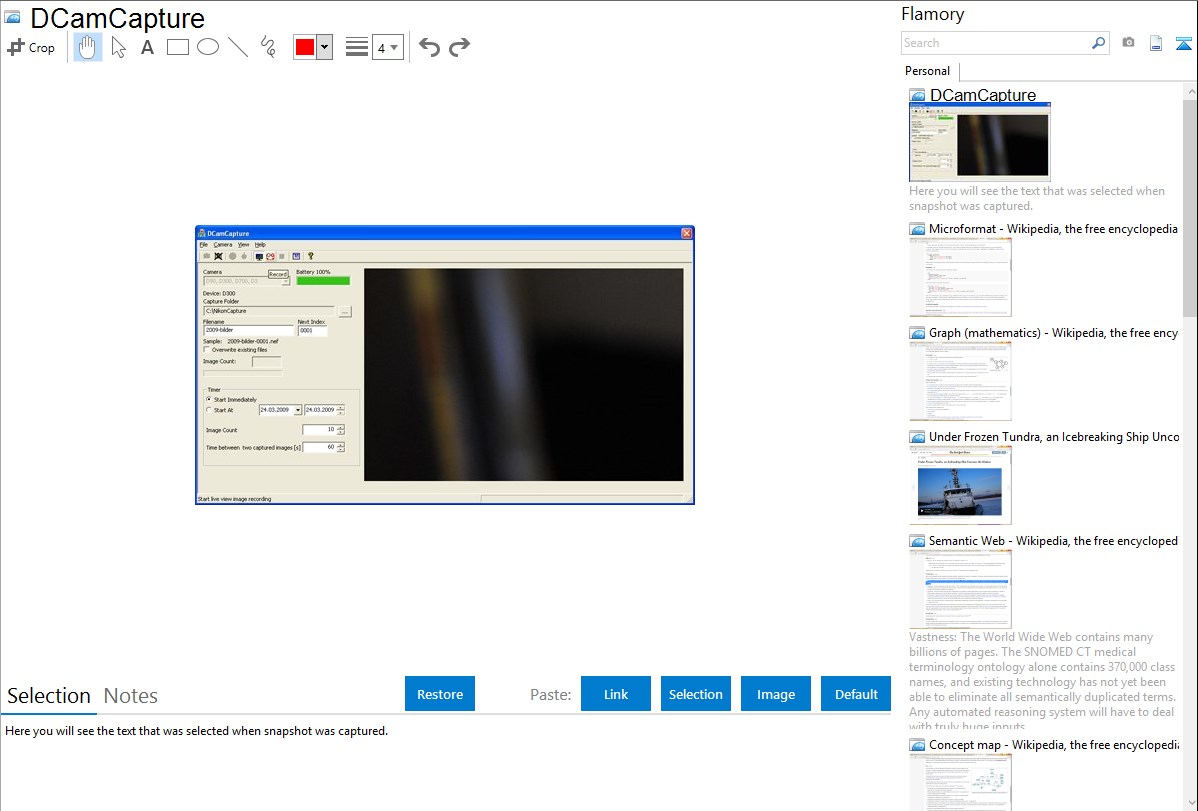Switch to the Selection tab

click(49, 696)
